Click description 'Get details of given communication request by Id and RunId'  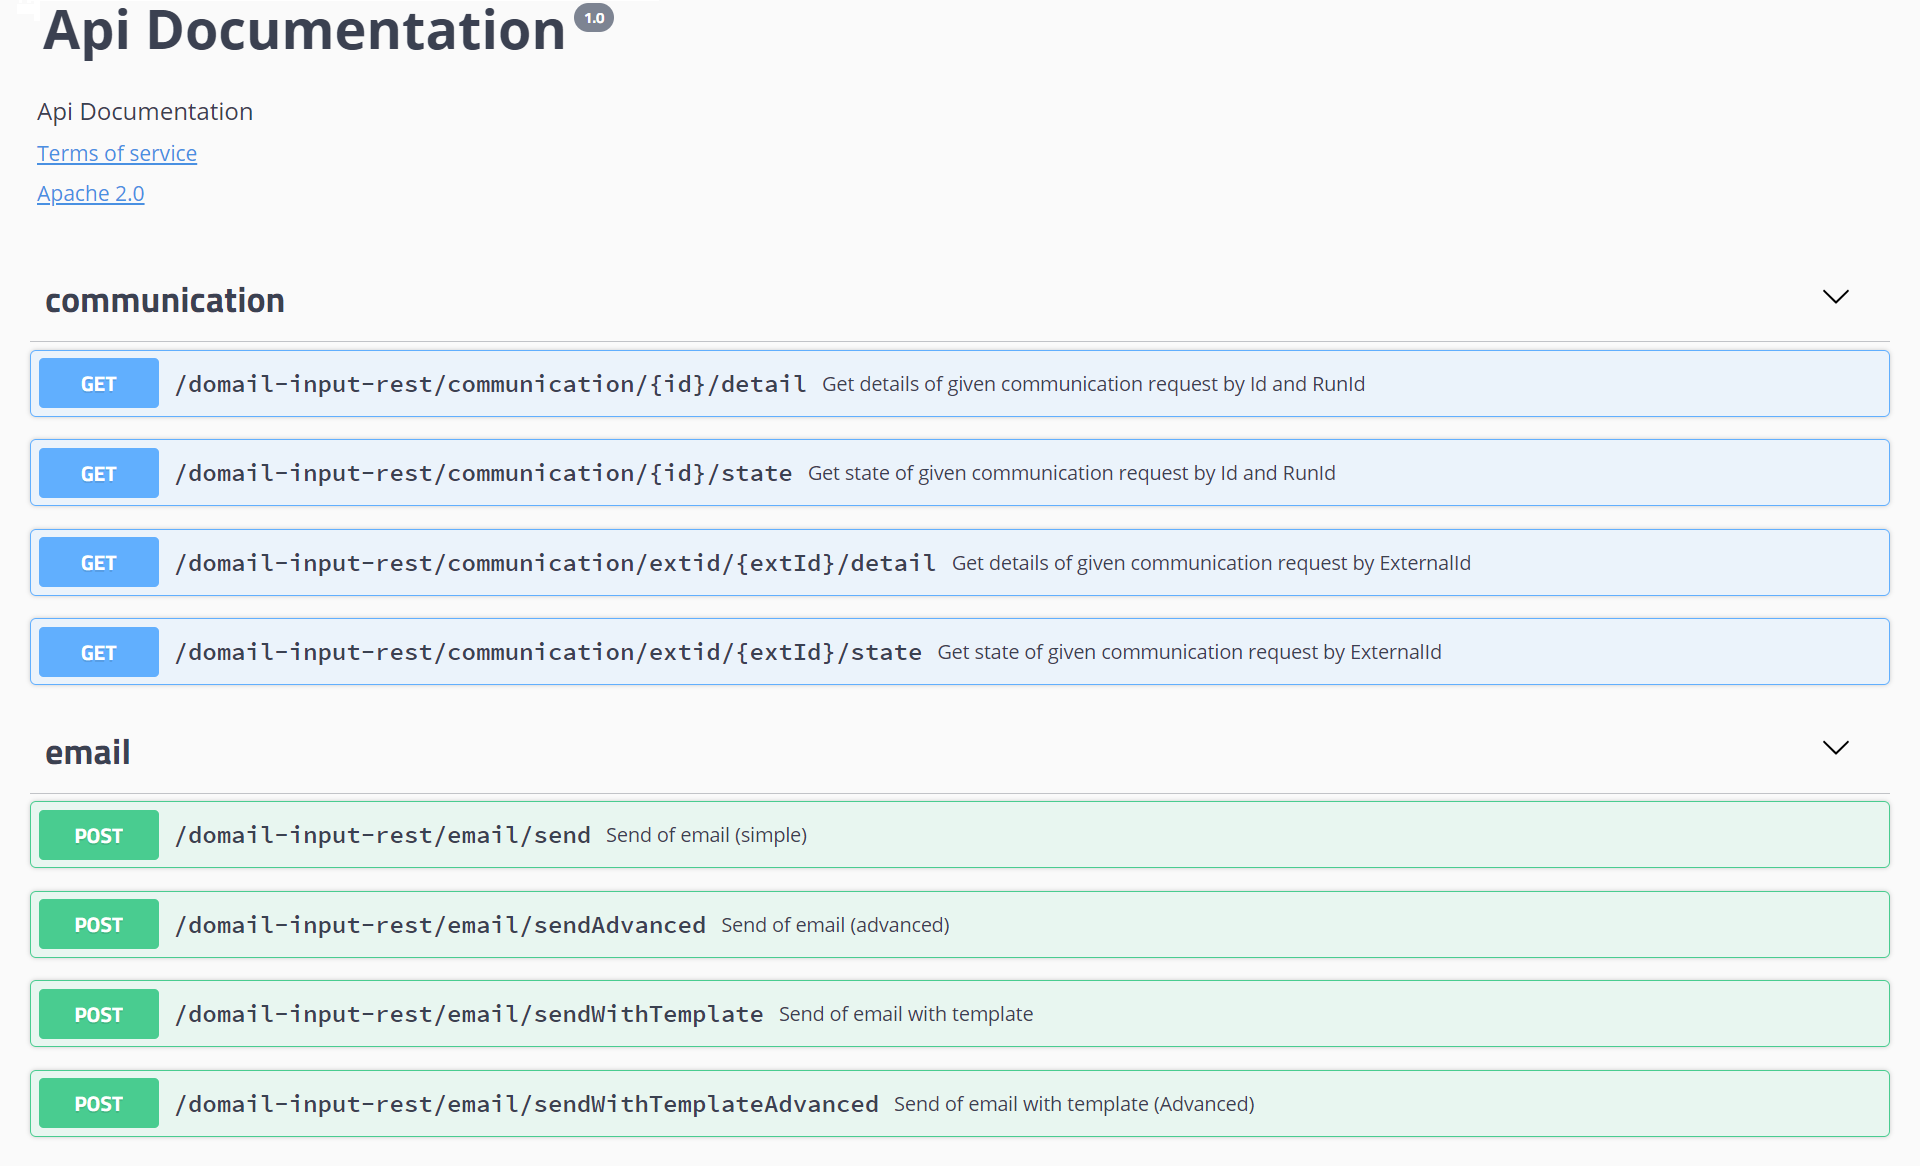(1093, 384)
